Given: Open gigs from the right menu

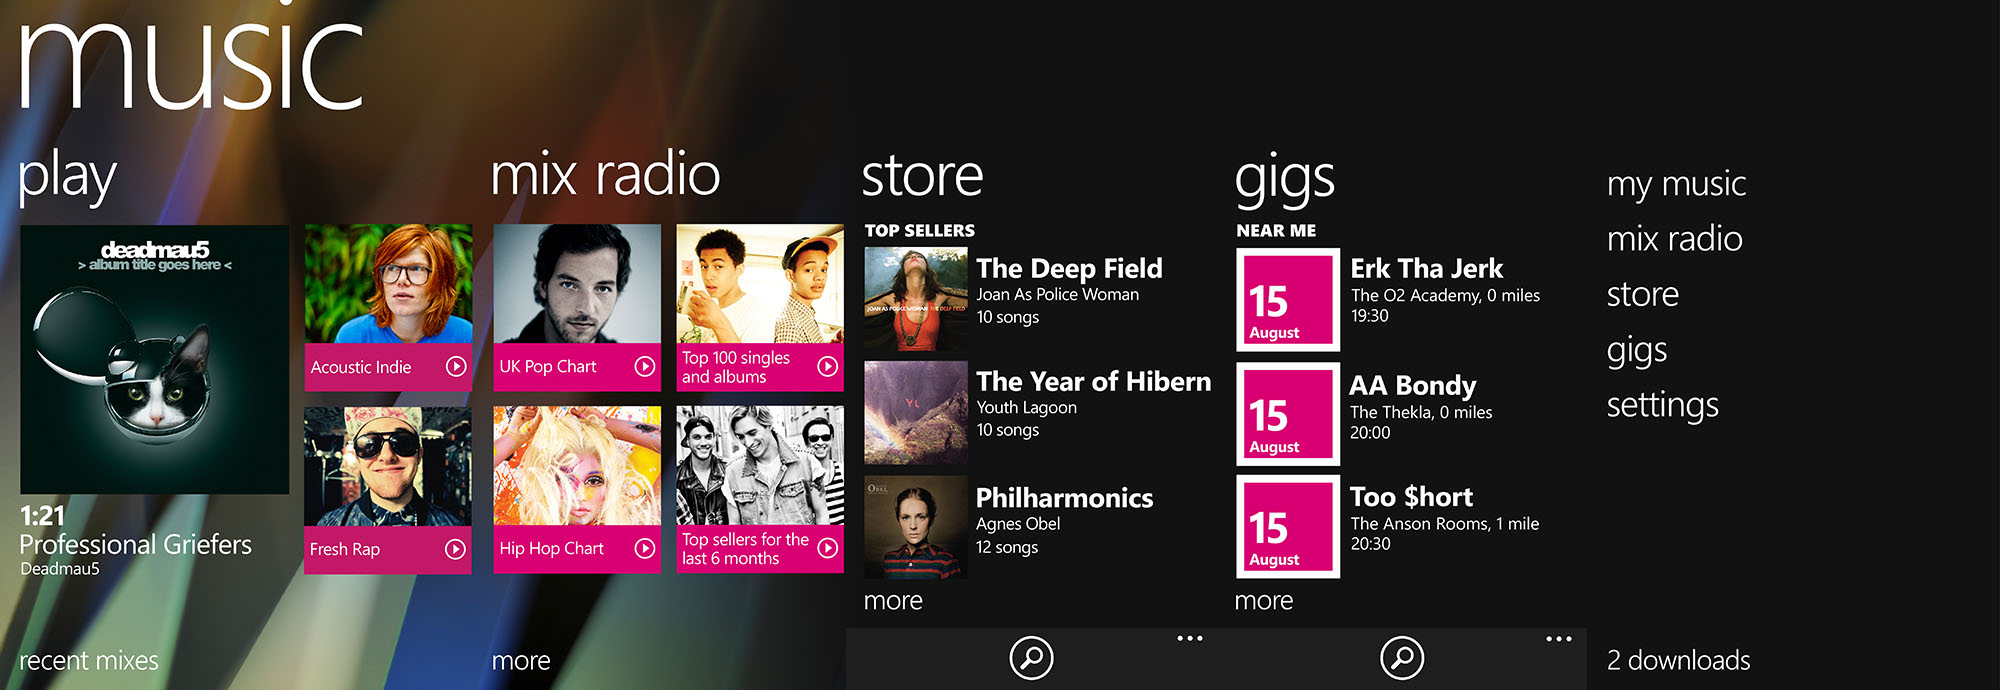Looking at the screenshot, I should [x=1636, y=350].
